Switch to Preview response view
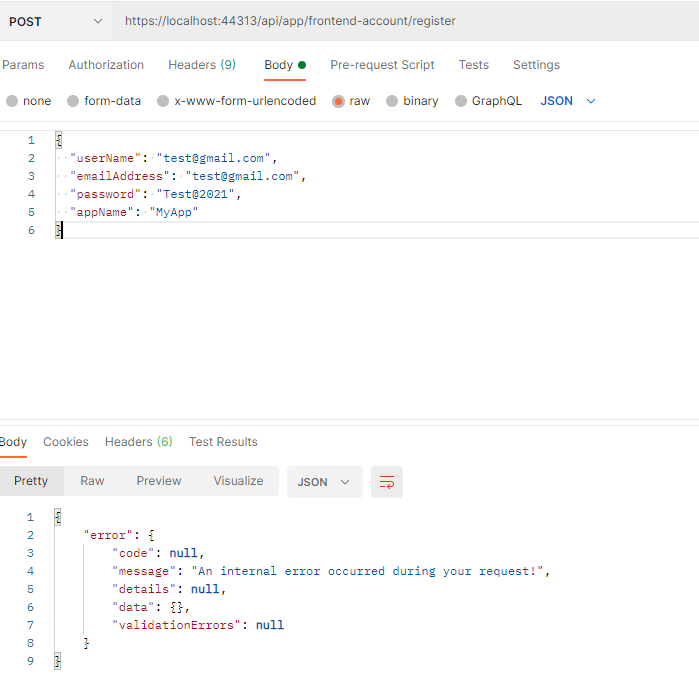The width and height of the screenshot is (699, 695). [x=159, y=481]
